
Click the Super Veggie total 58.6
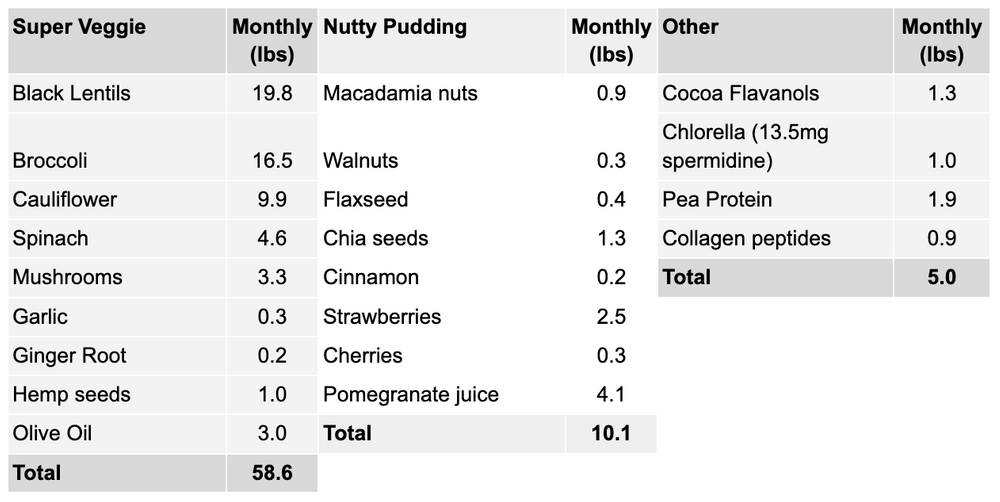coord(271,473)
